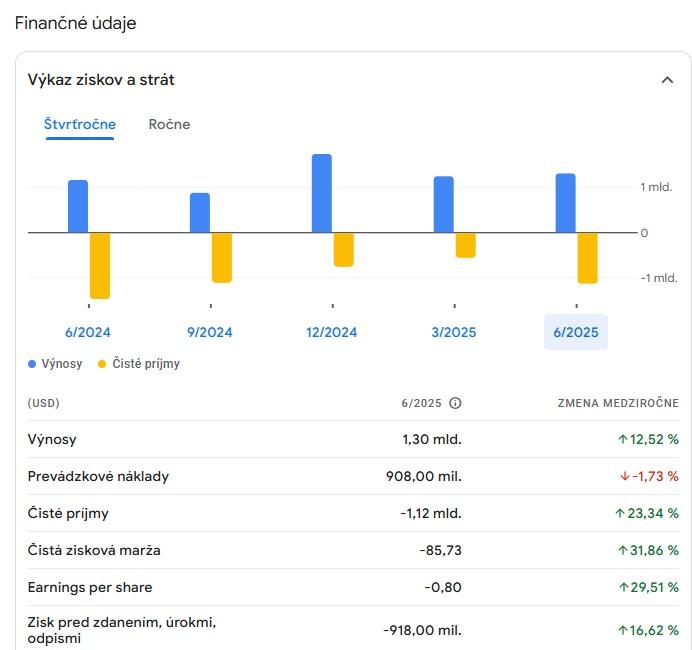Click the blue Výnosy legend dot
Image resolution: width=692 pixels, height=650 pixels.
32,364
